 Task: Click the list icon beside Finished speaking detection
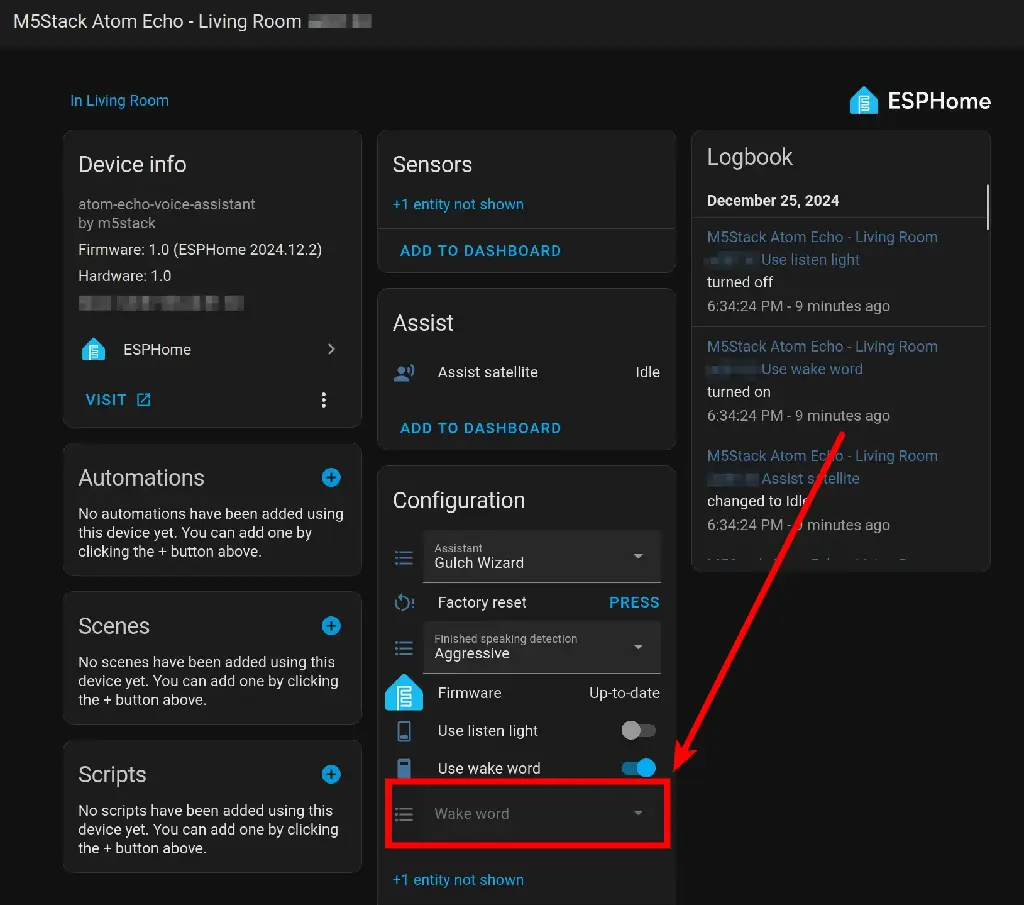(404, 648)
